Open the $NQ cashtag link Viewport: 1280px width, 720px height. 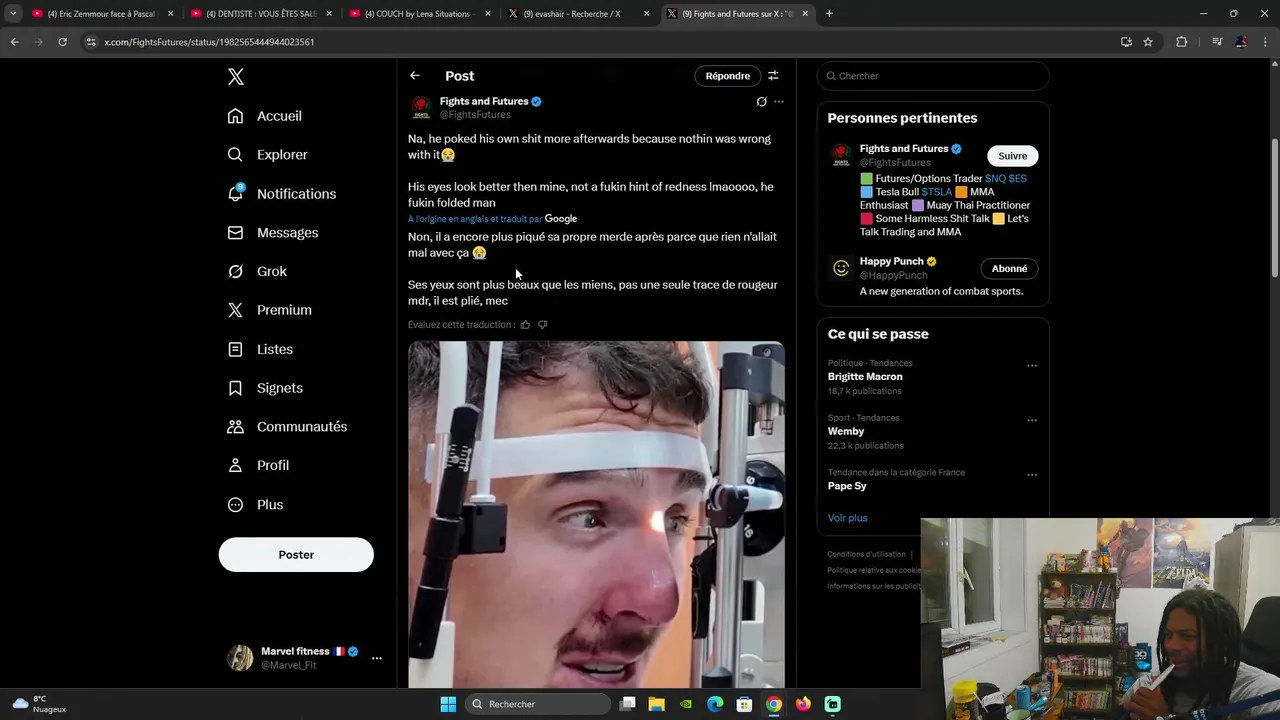pyautogui.click(x=995, y=179)
